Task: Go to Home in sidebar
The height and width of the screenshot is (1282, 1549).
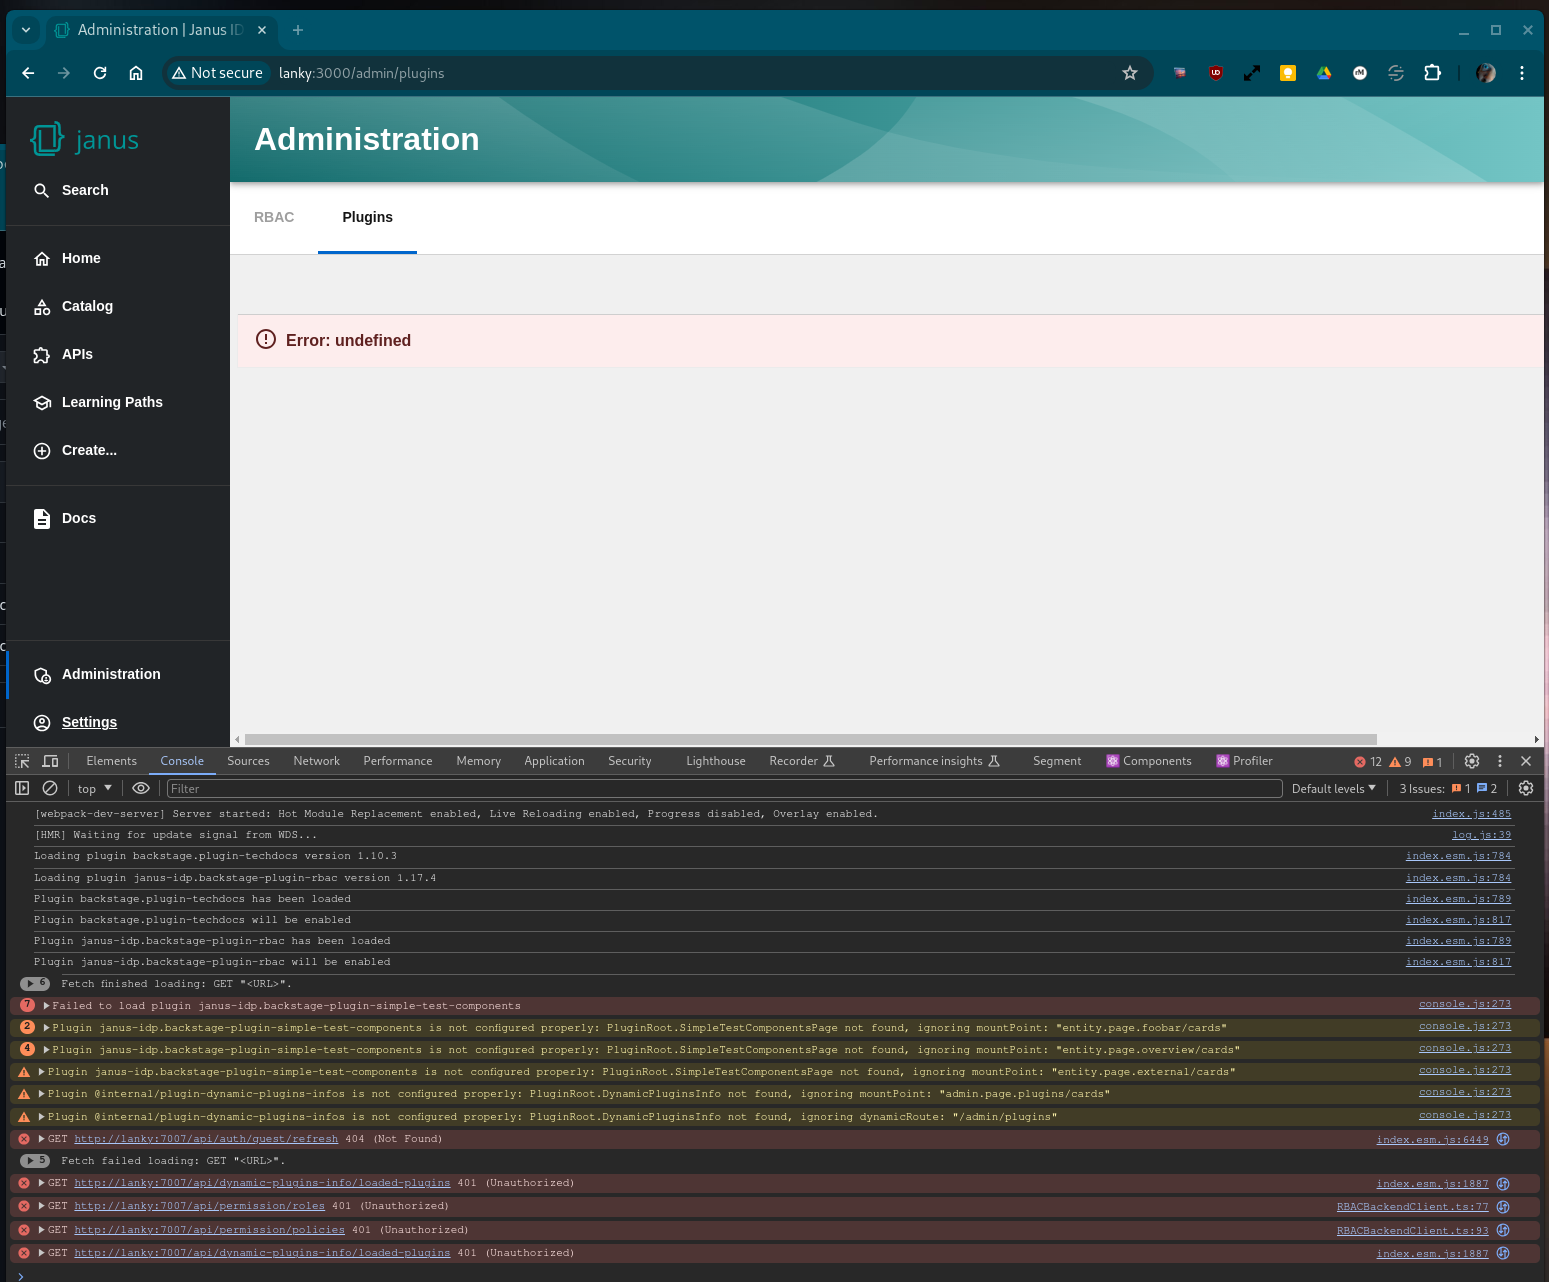Action: pos(67,258)
